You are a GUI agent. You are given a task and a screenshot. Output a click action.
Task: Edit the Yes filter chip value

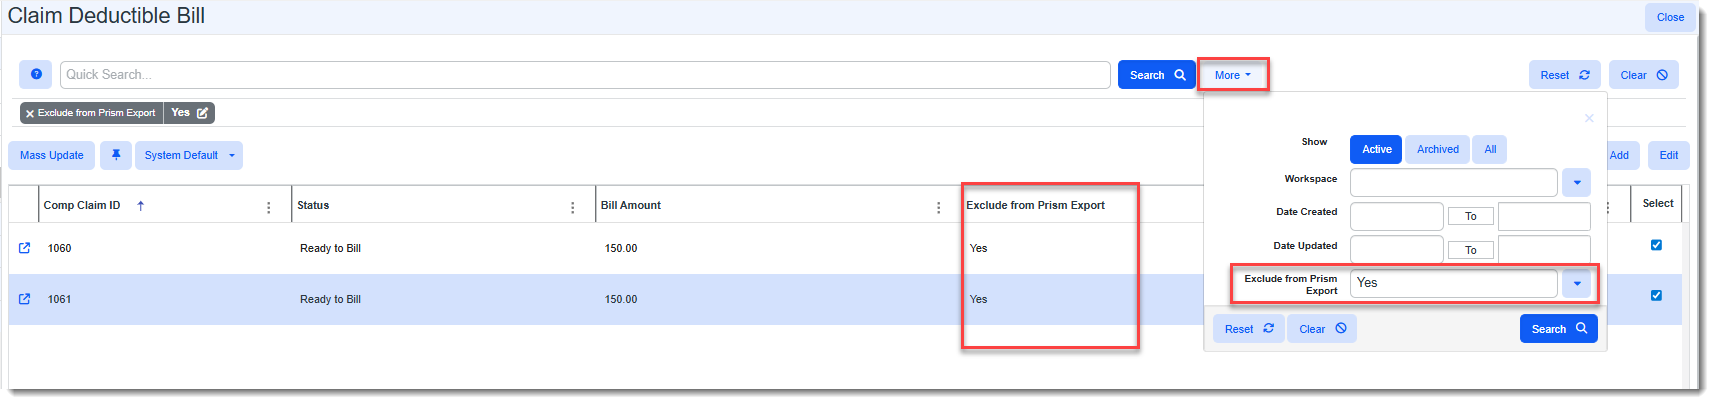point(202,113)
